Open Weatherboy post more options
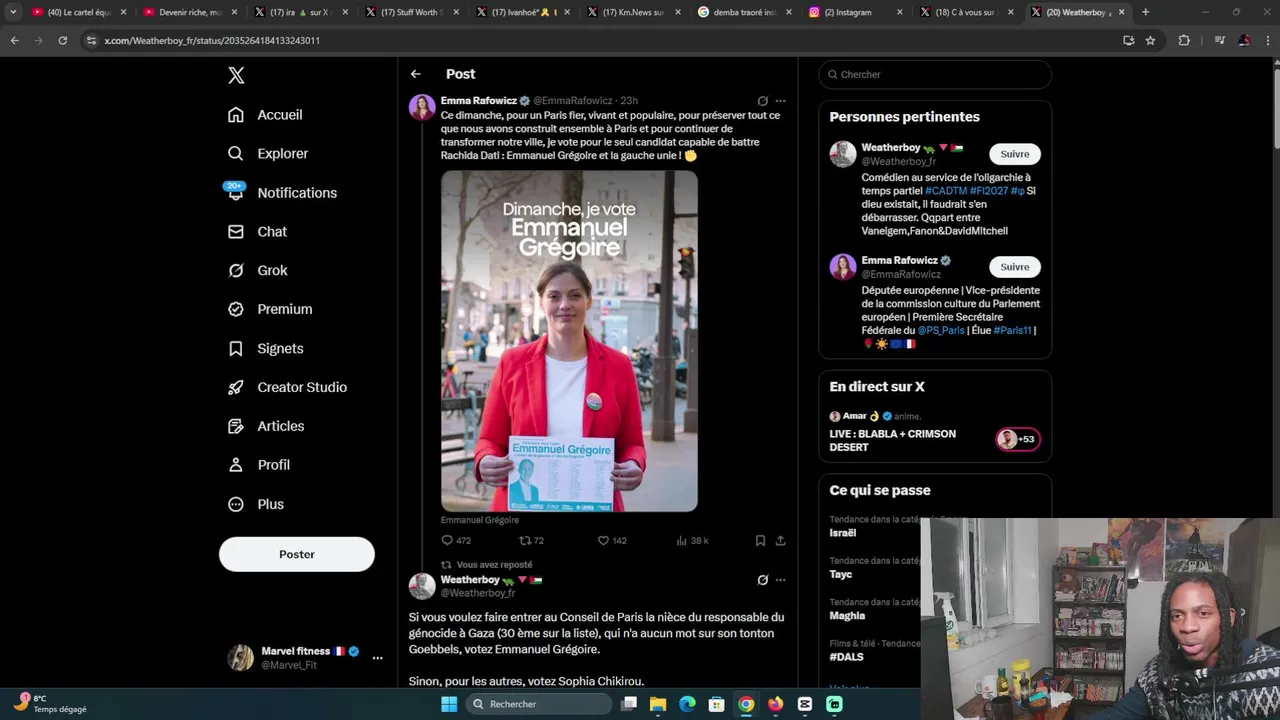Screen dimensions: 1280x720 click(x=780, y=580)
